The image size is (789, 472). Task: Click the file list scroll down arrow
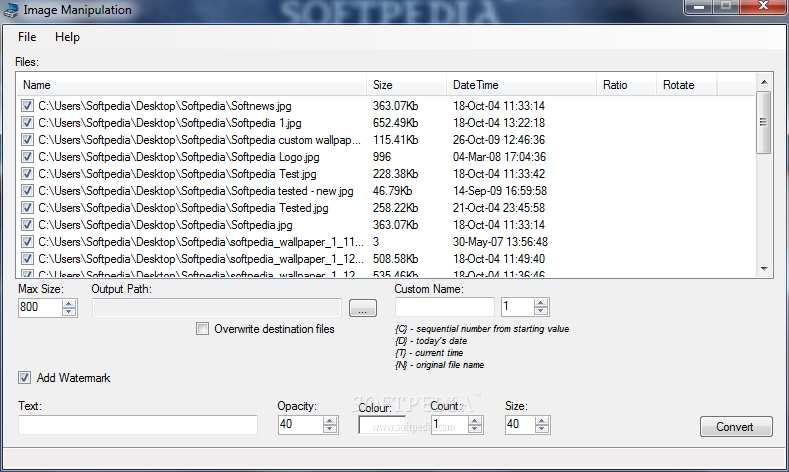click(764, 269)
